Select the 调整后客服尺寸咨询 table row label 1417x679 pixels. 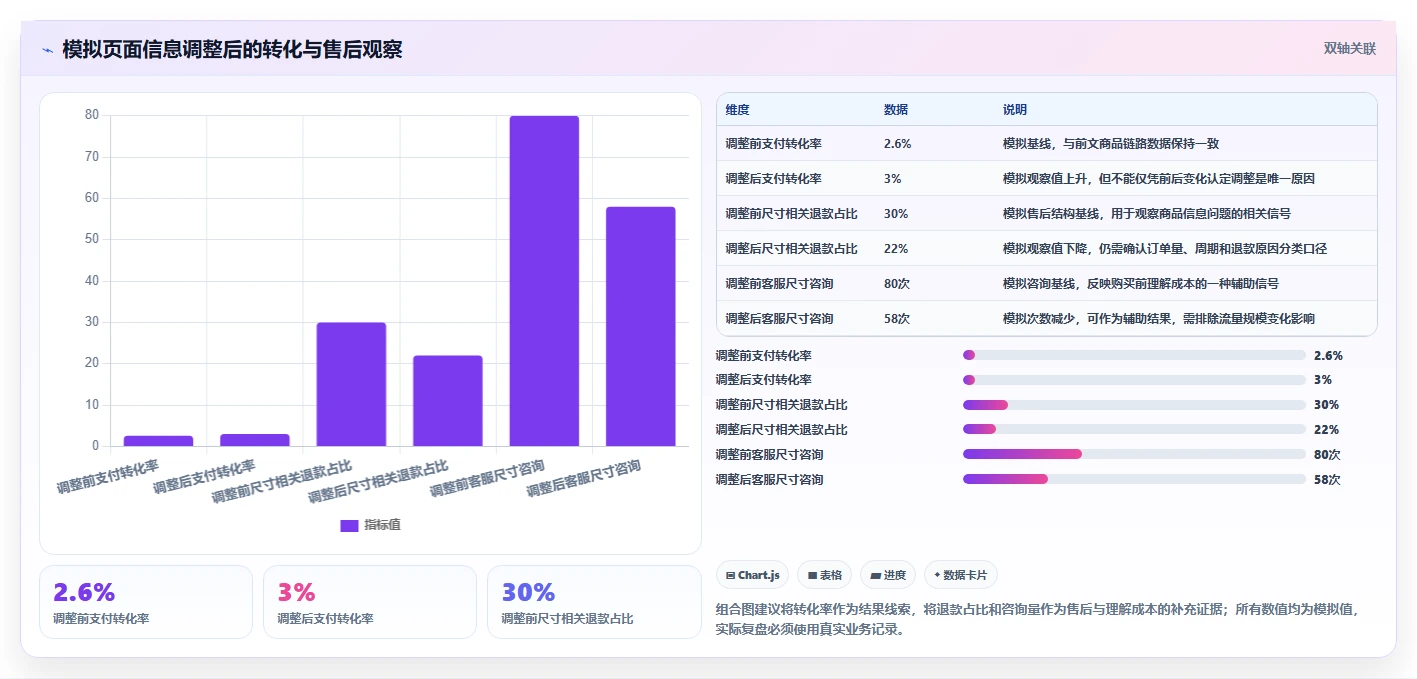(x=779, y=319)
